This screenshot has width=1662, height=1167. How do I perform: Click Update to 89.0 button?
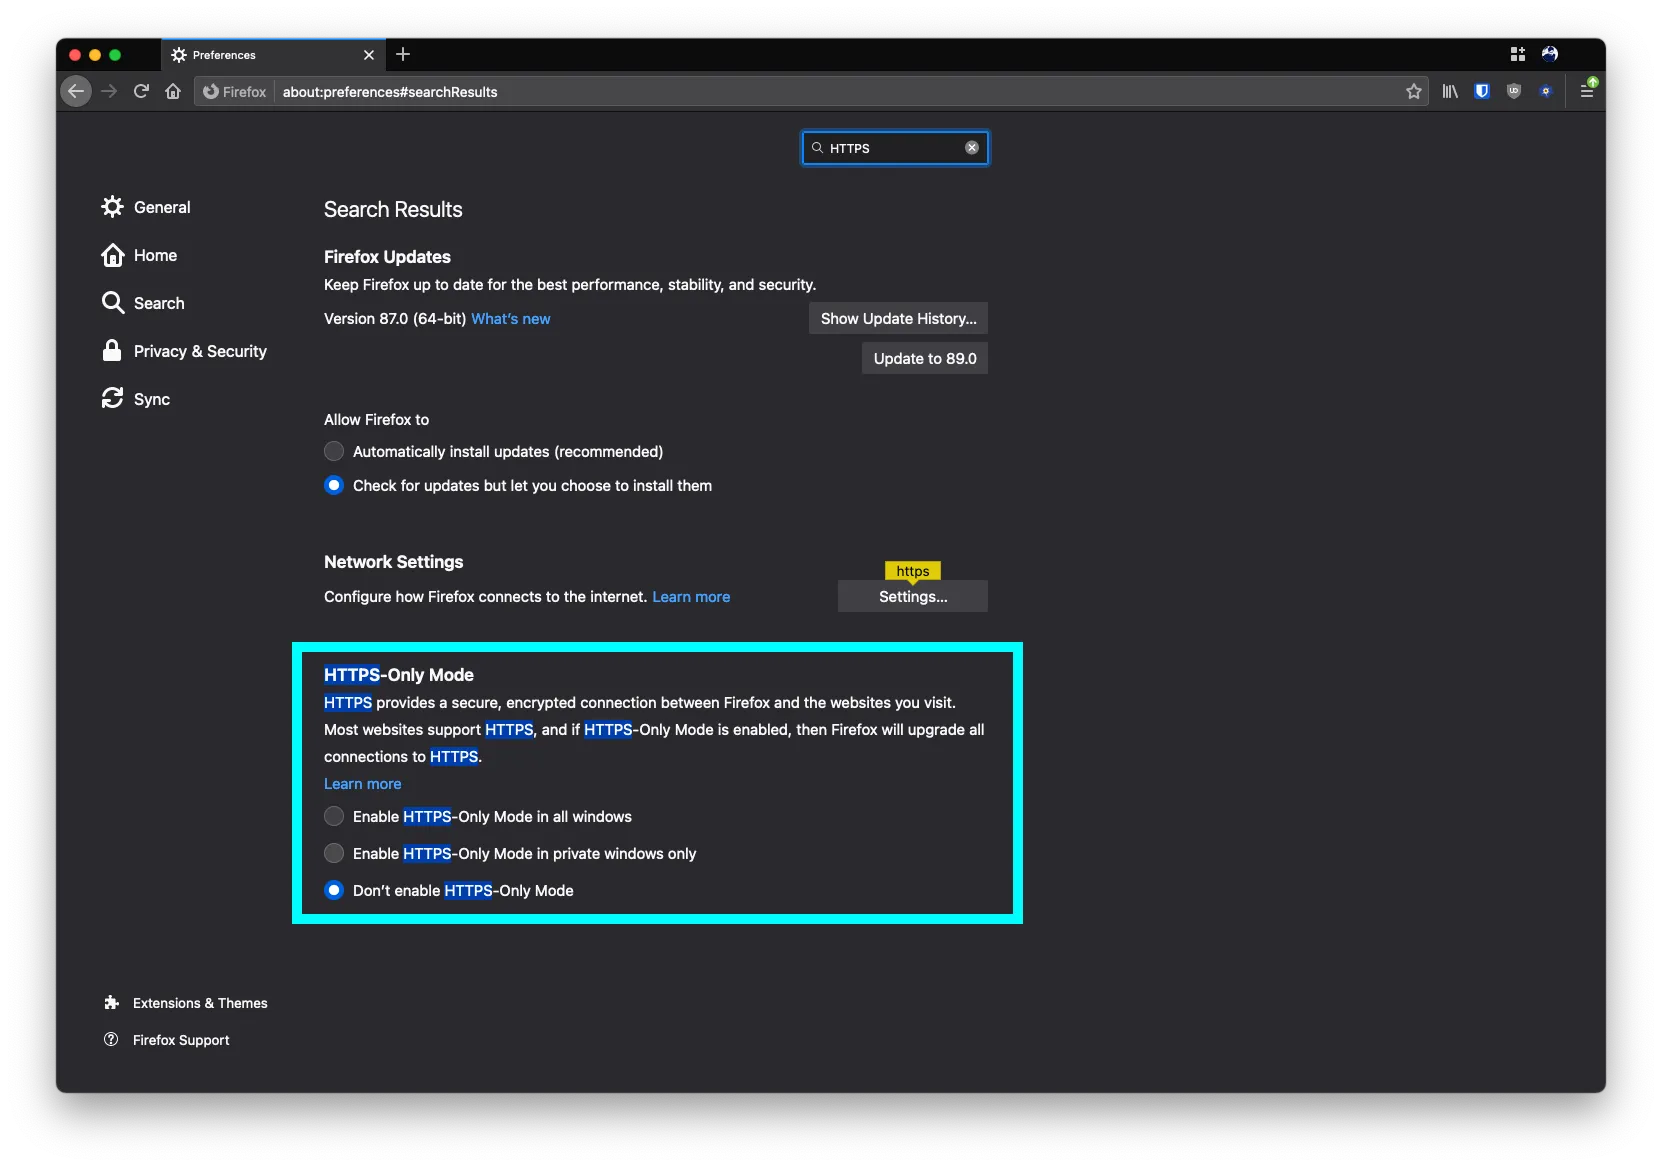pos(925,358)
